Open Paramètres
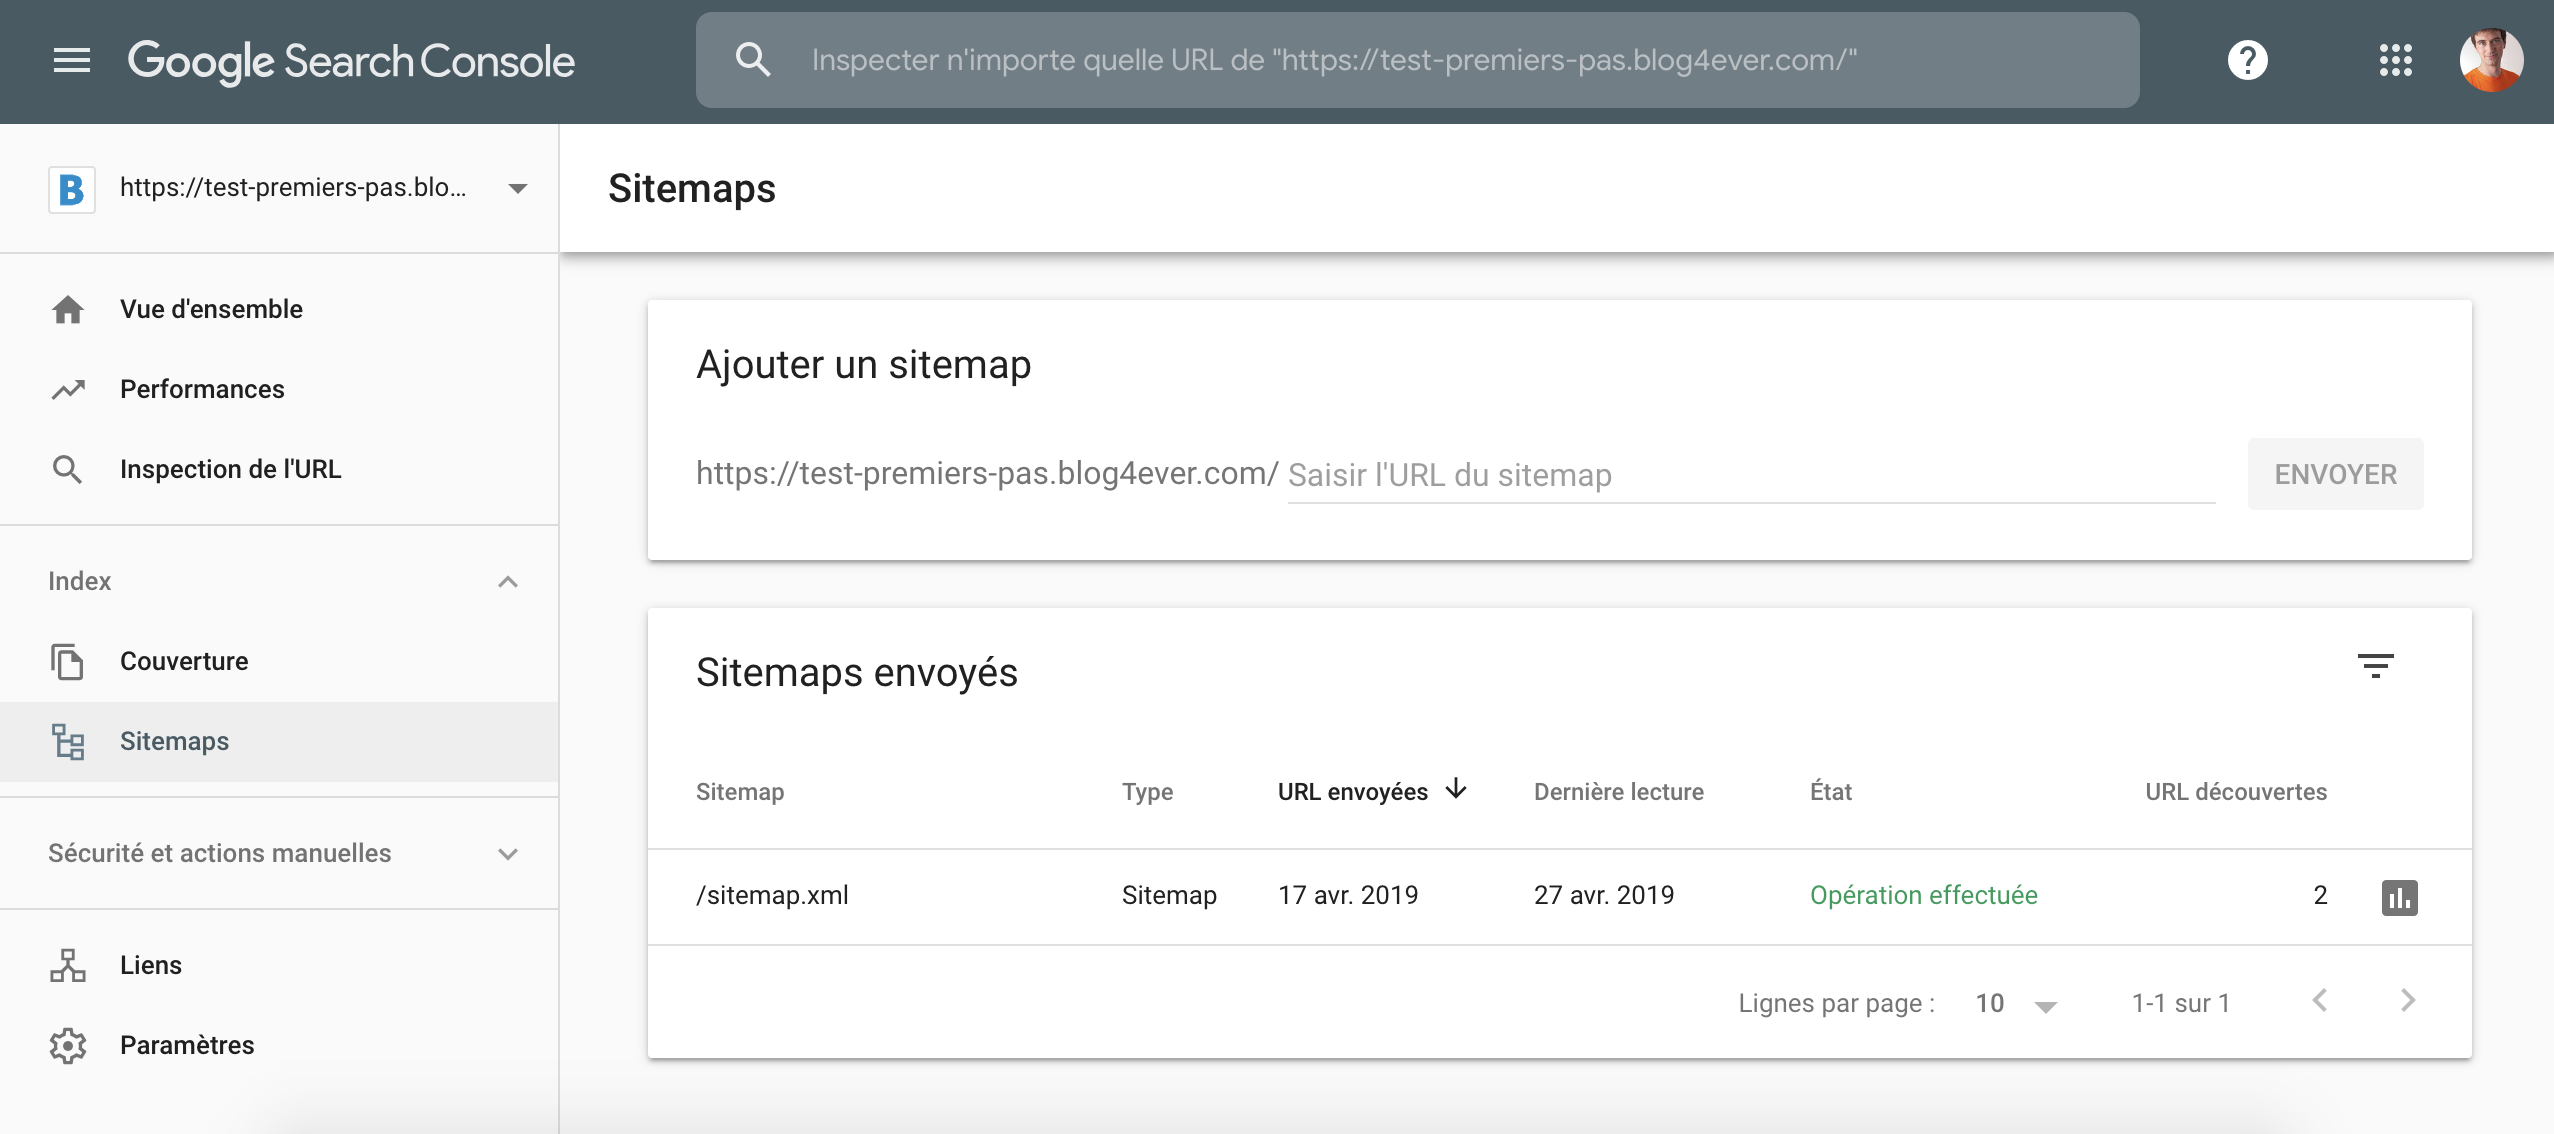The image size is (2554, 1134). pyautogui.click(x=187, y=1045)
